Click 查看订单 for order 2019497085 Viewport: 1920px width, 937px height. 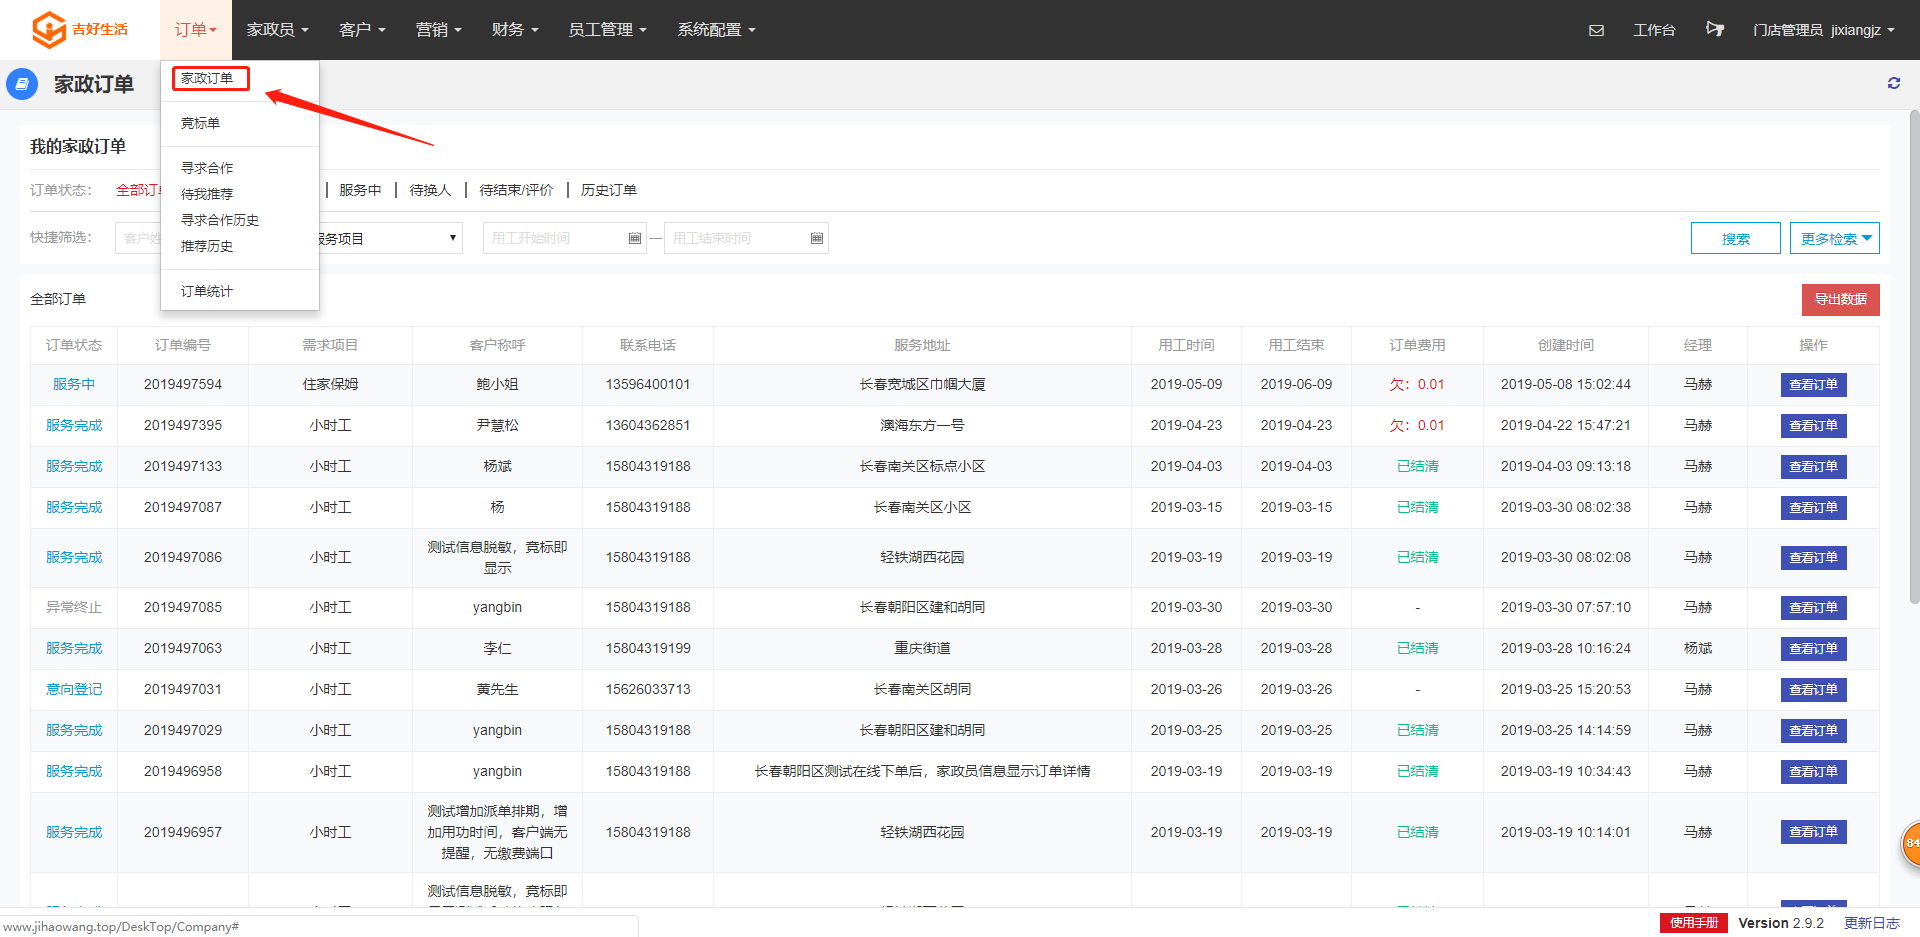pos(1813,608)
